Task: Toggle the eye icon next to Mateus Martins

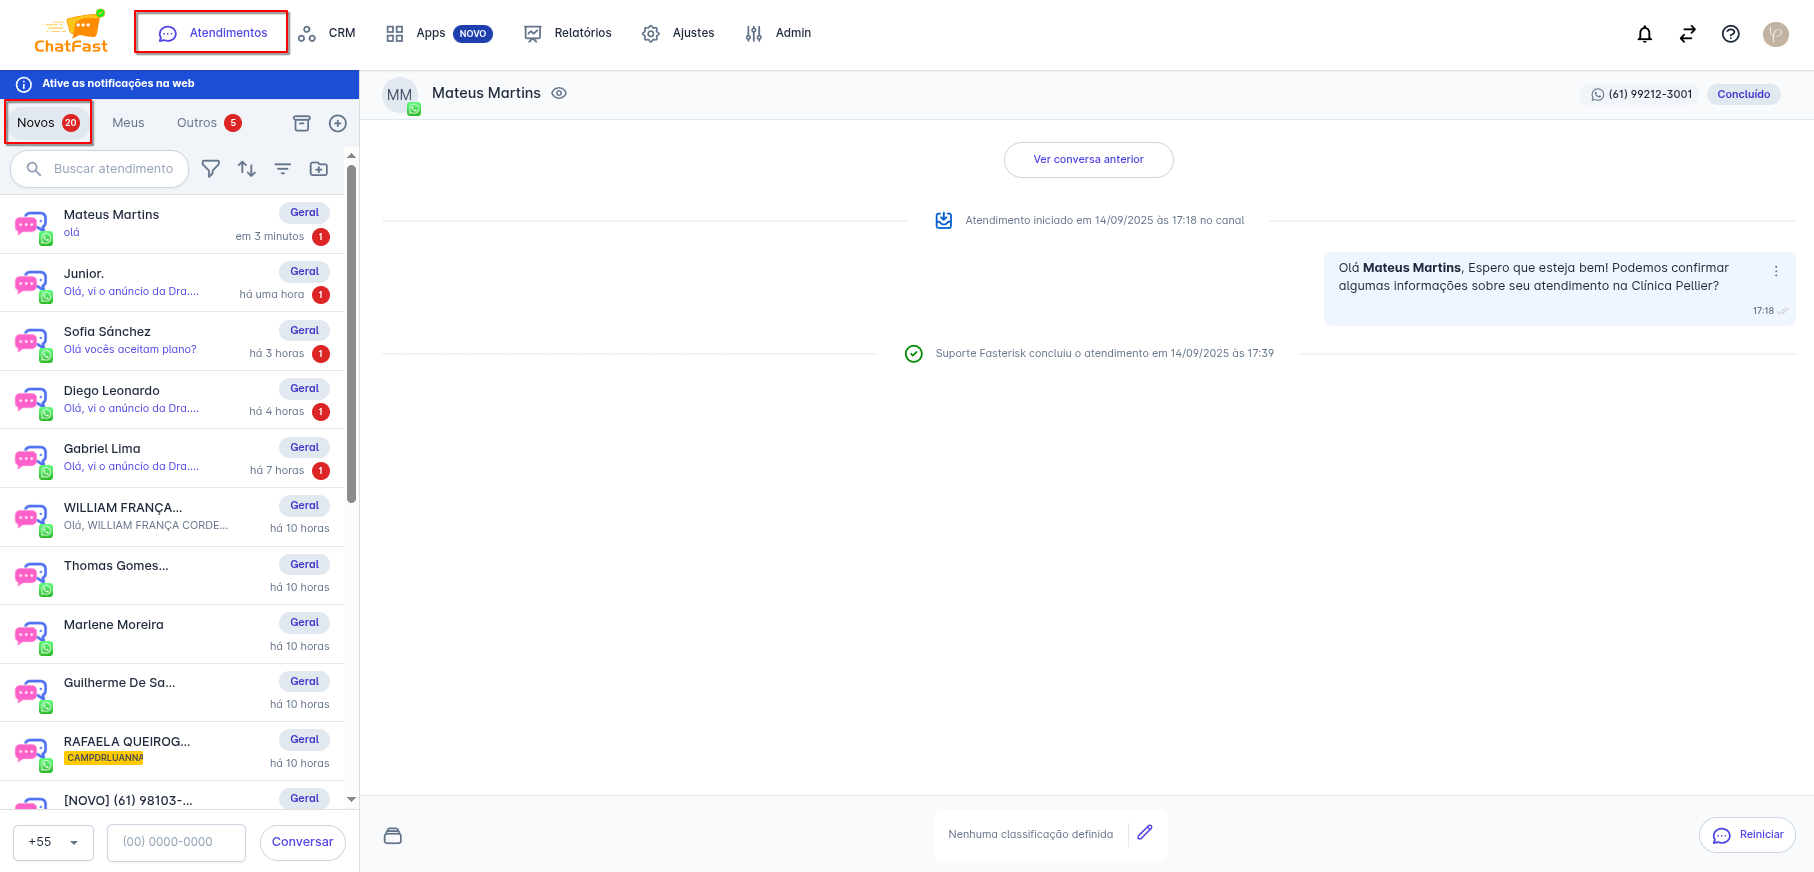Action: pyautogui.click(x=559, y=93)
